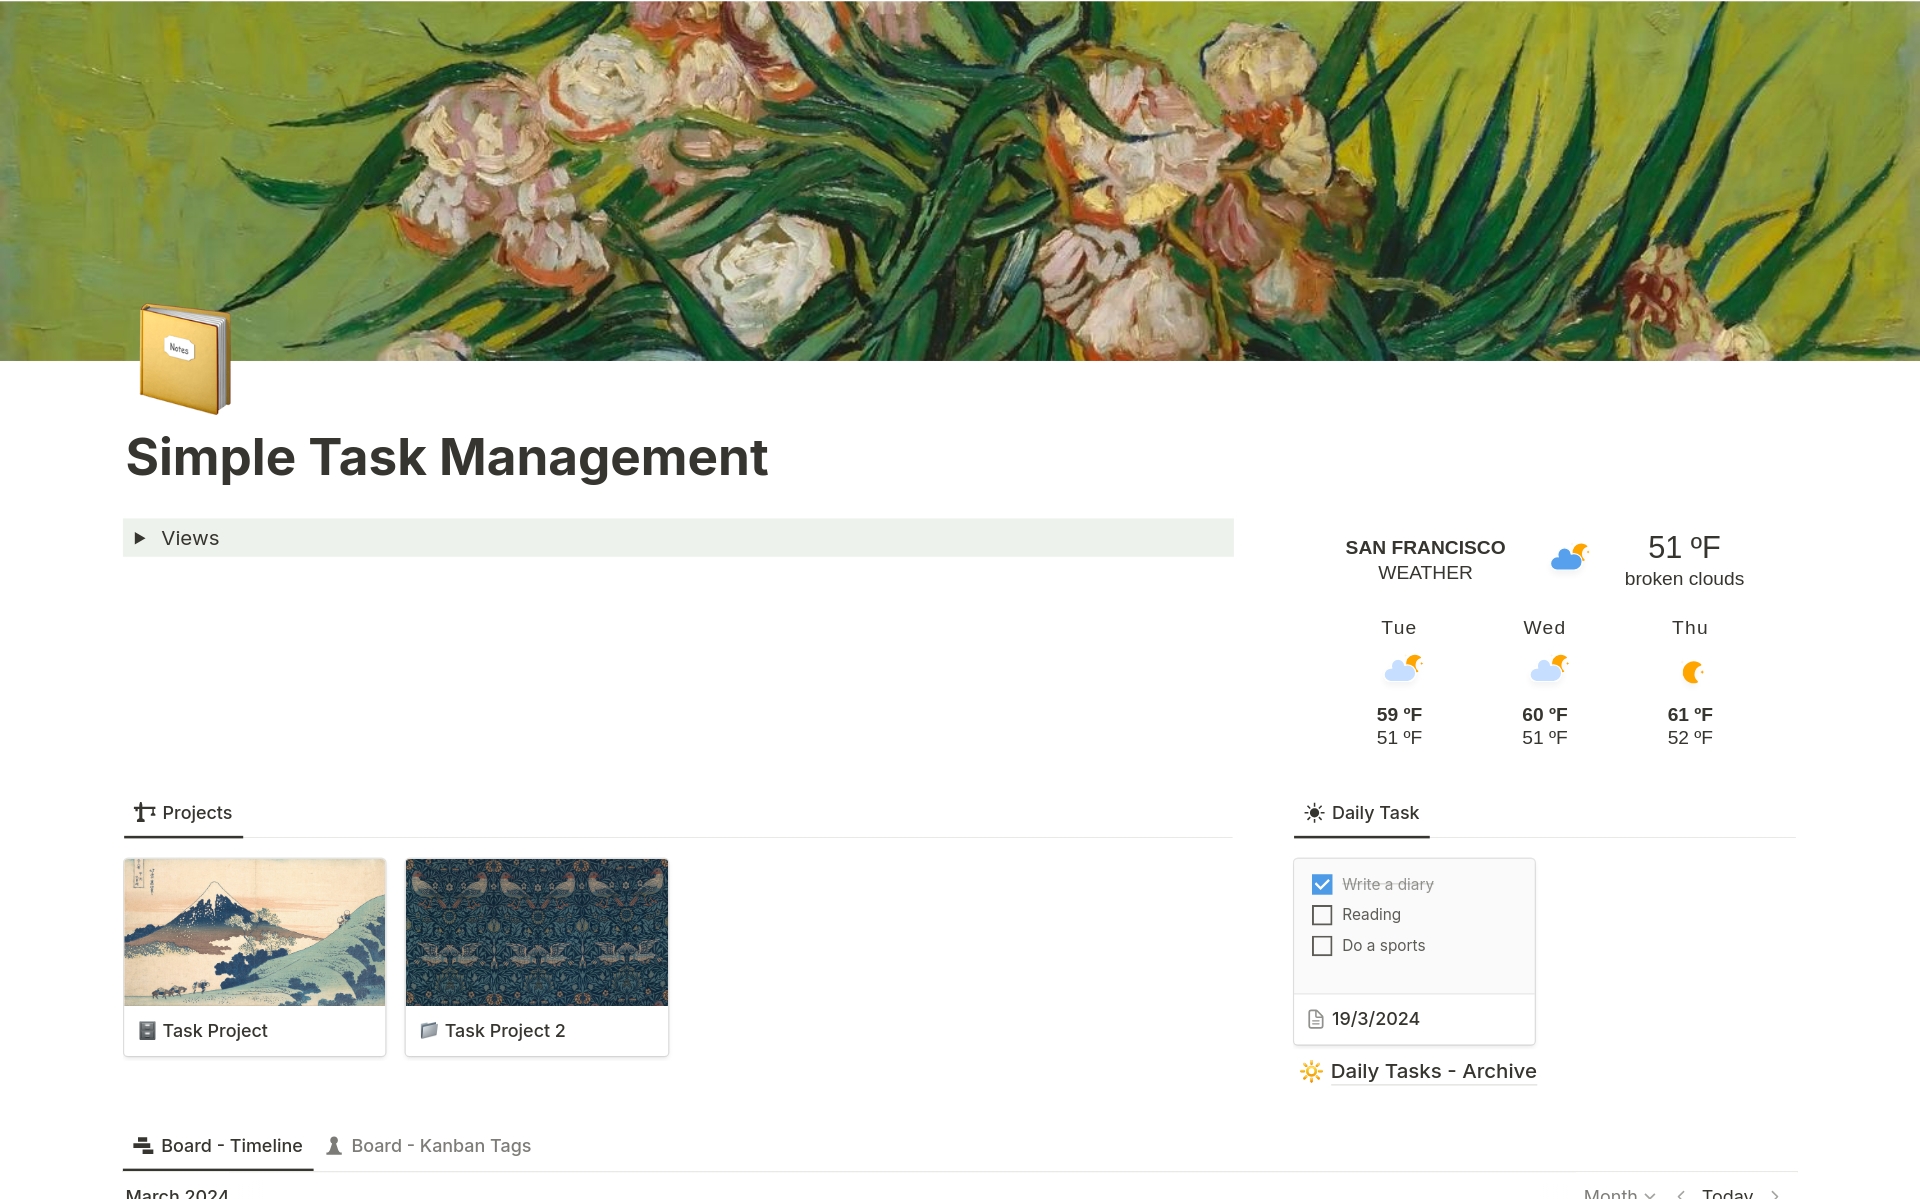Expand the Views section

pos(140,538)
